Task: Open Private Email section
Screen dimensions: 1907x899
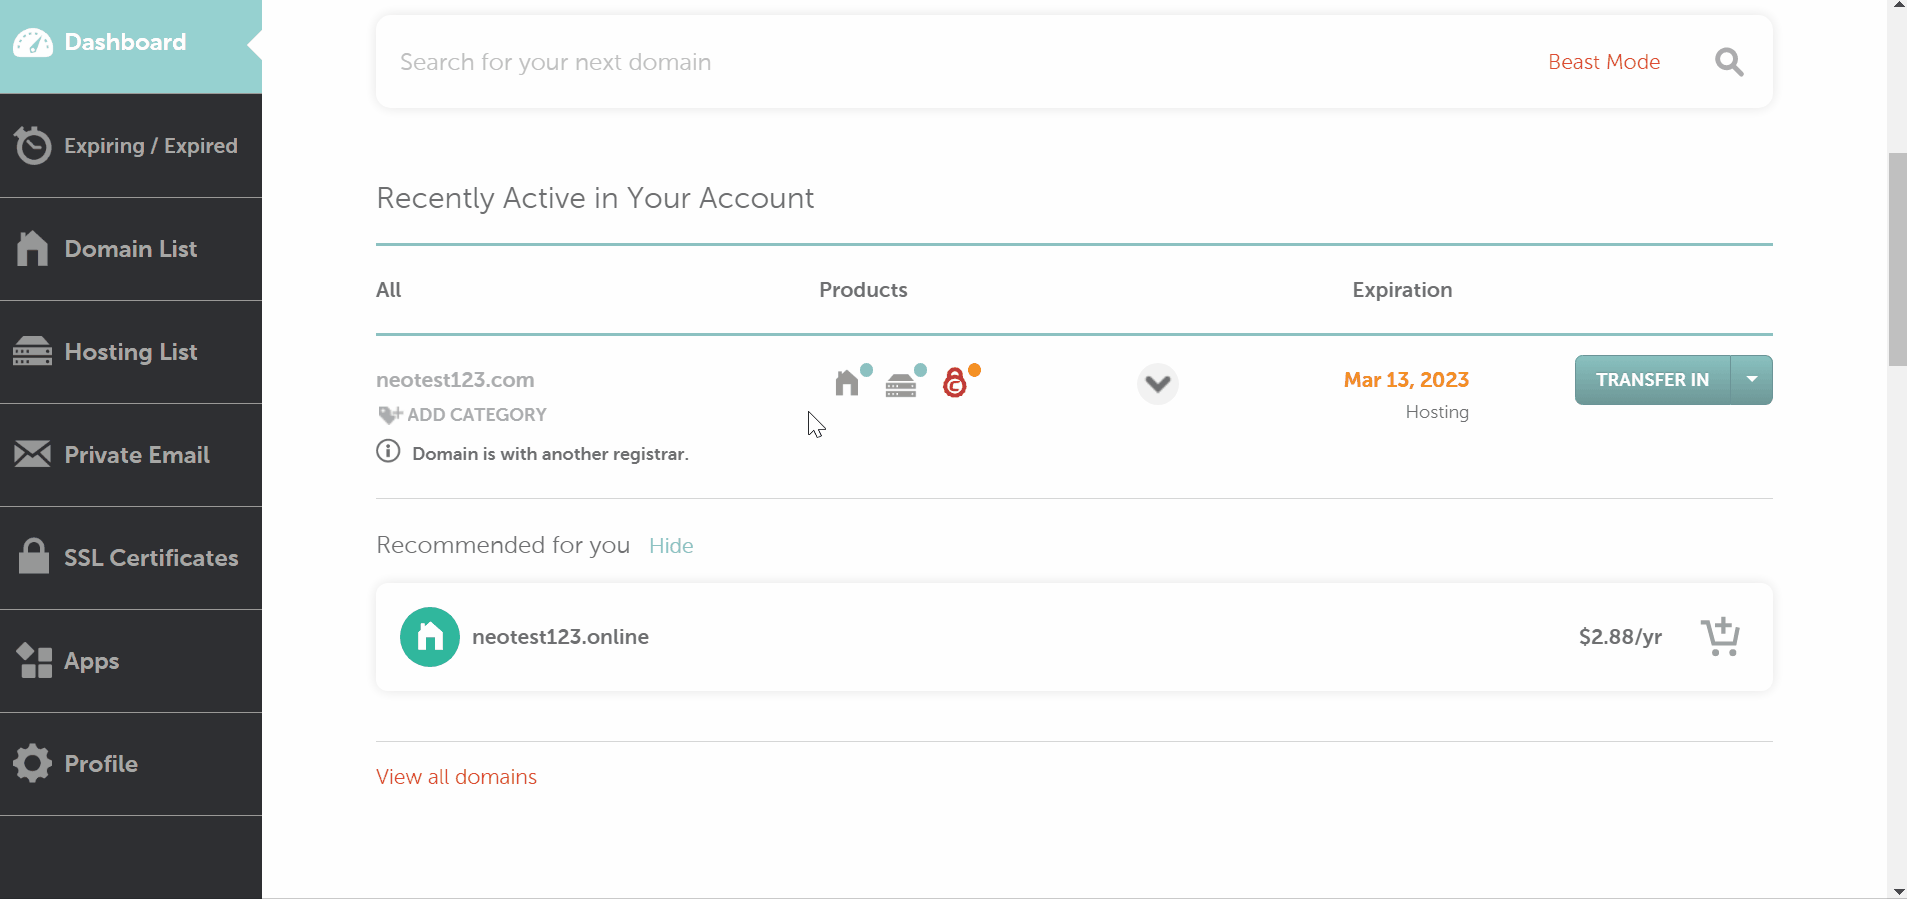Action: click(131, 455)
